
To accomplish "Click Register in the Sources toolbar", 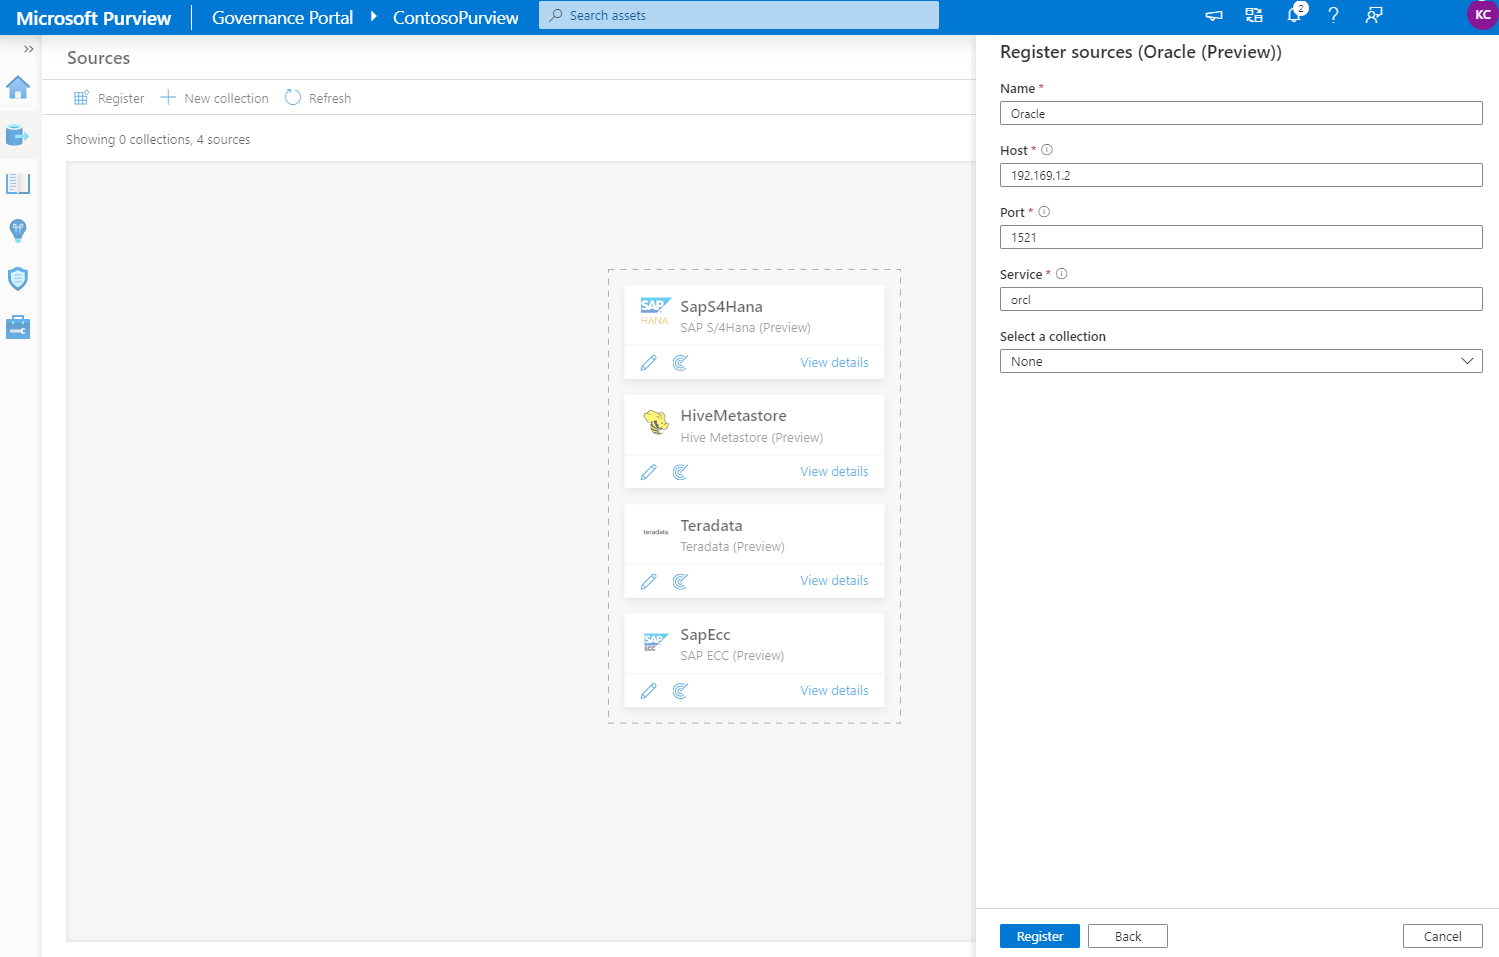I will (109, 98).
